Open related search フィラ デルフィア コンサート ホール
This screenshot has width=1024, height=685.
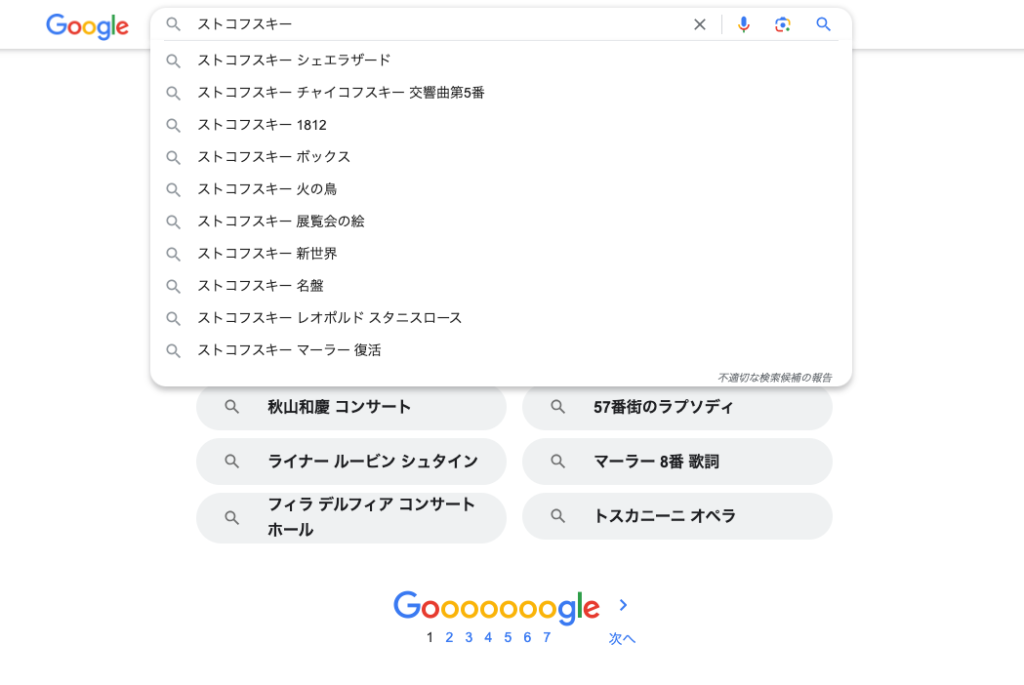point(370,517)
